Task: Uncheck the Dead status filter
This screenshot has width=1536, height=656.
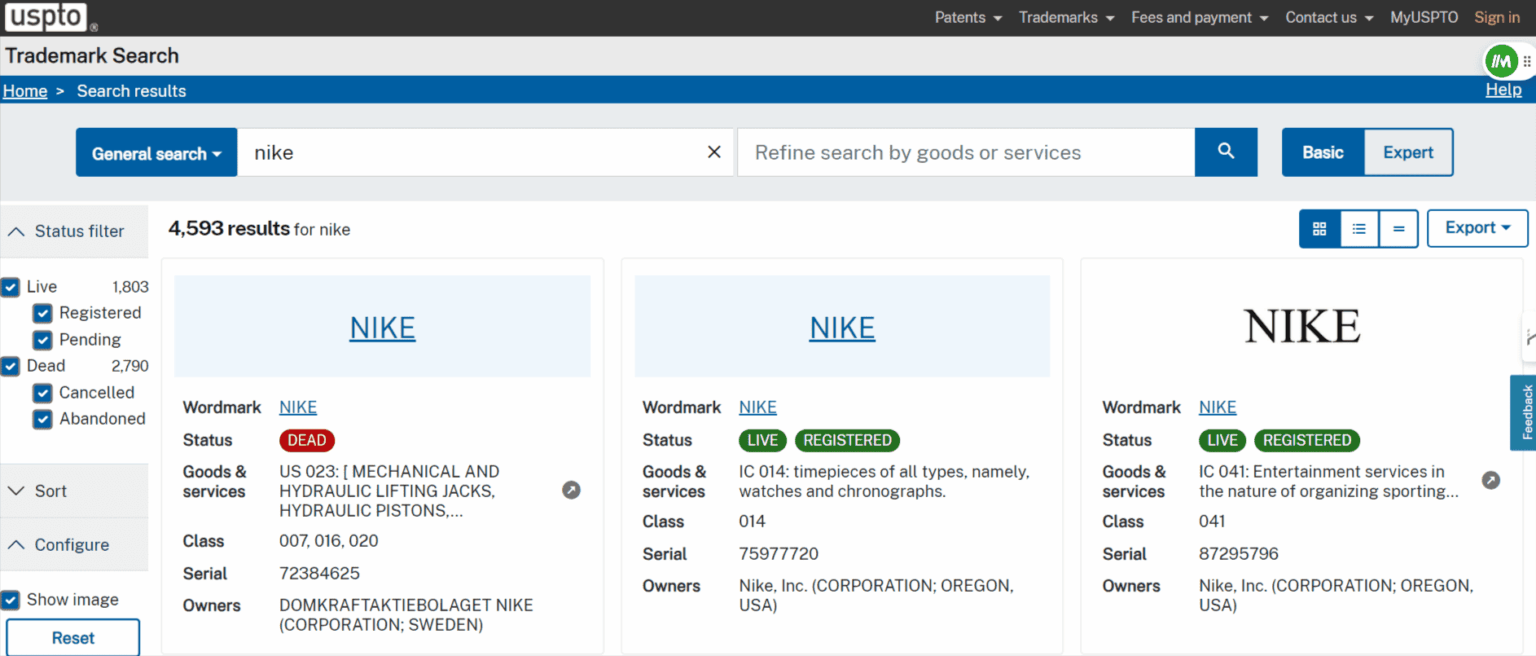Action: (x=11, y=366)
